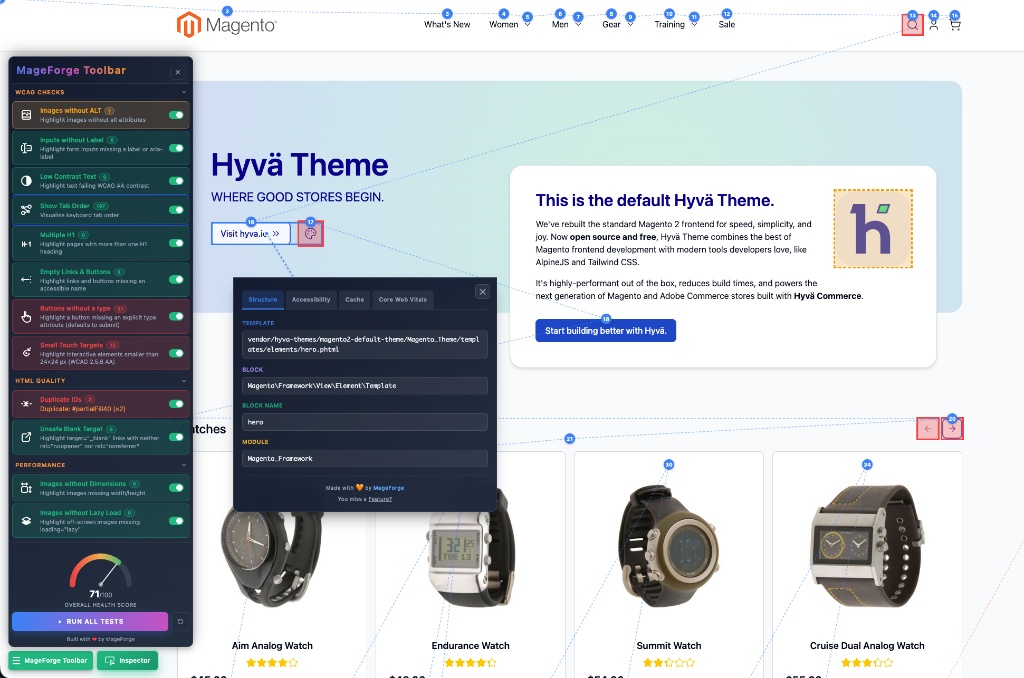This screenshot has width=1024, height=678.
Task: Switch to the Cache tab
Action: coord(355,299)
